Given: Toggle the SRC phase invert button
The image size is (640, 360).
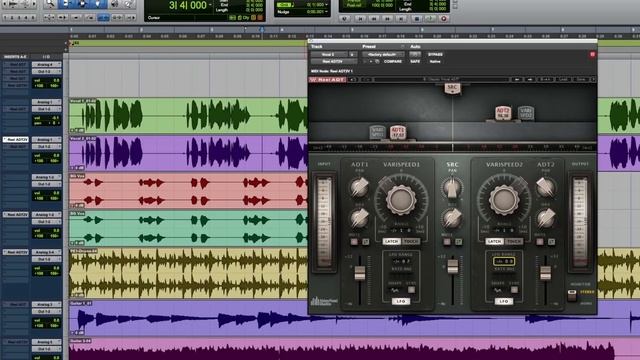Looking at the screenshot, I should point(458,242).
